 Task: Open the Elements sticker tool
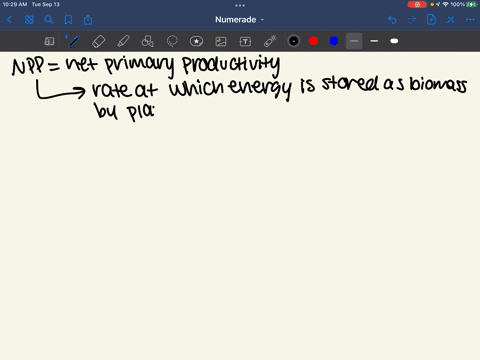point(196,41)
